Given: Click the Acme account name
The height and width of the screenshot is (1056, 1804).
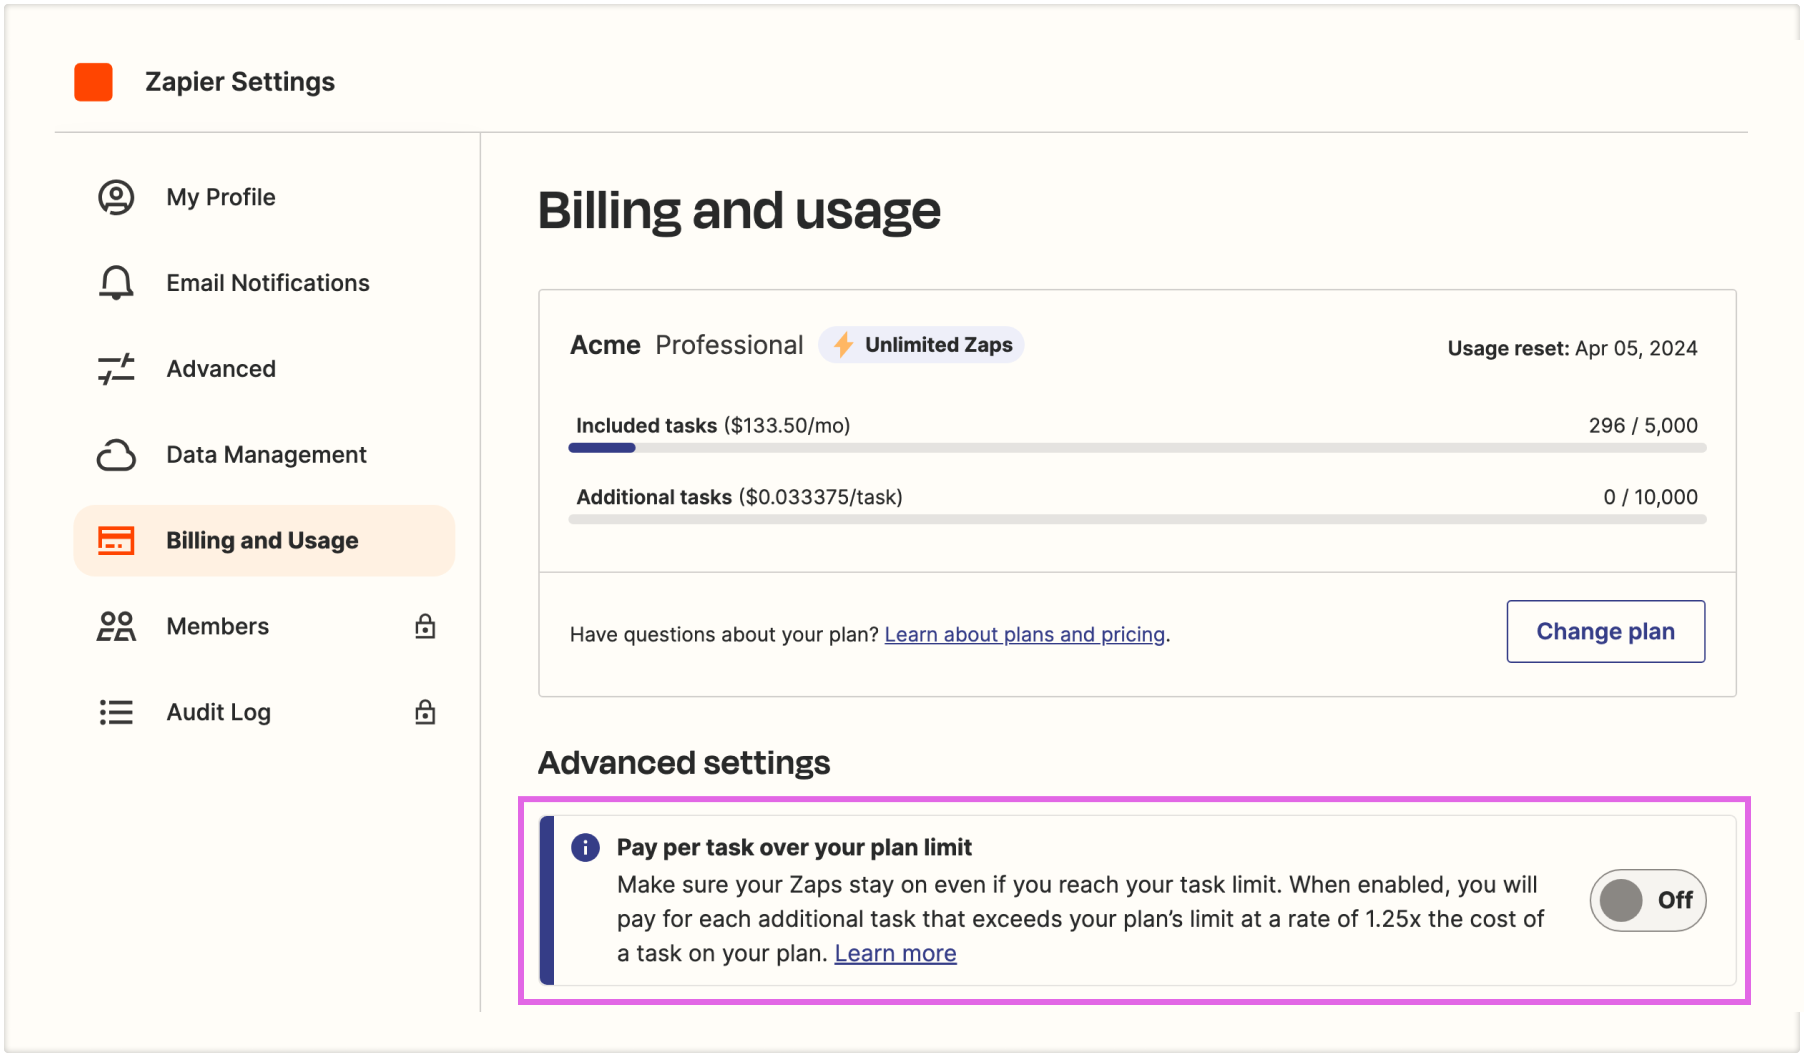Looking at the screenshot, I should pyautogui.click(x=605, y=345).
